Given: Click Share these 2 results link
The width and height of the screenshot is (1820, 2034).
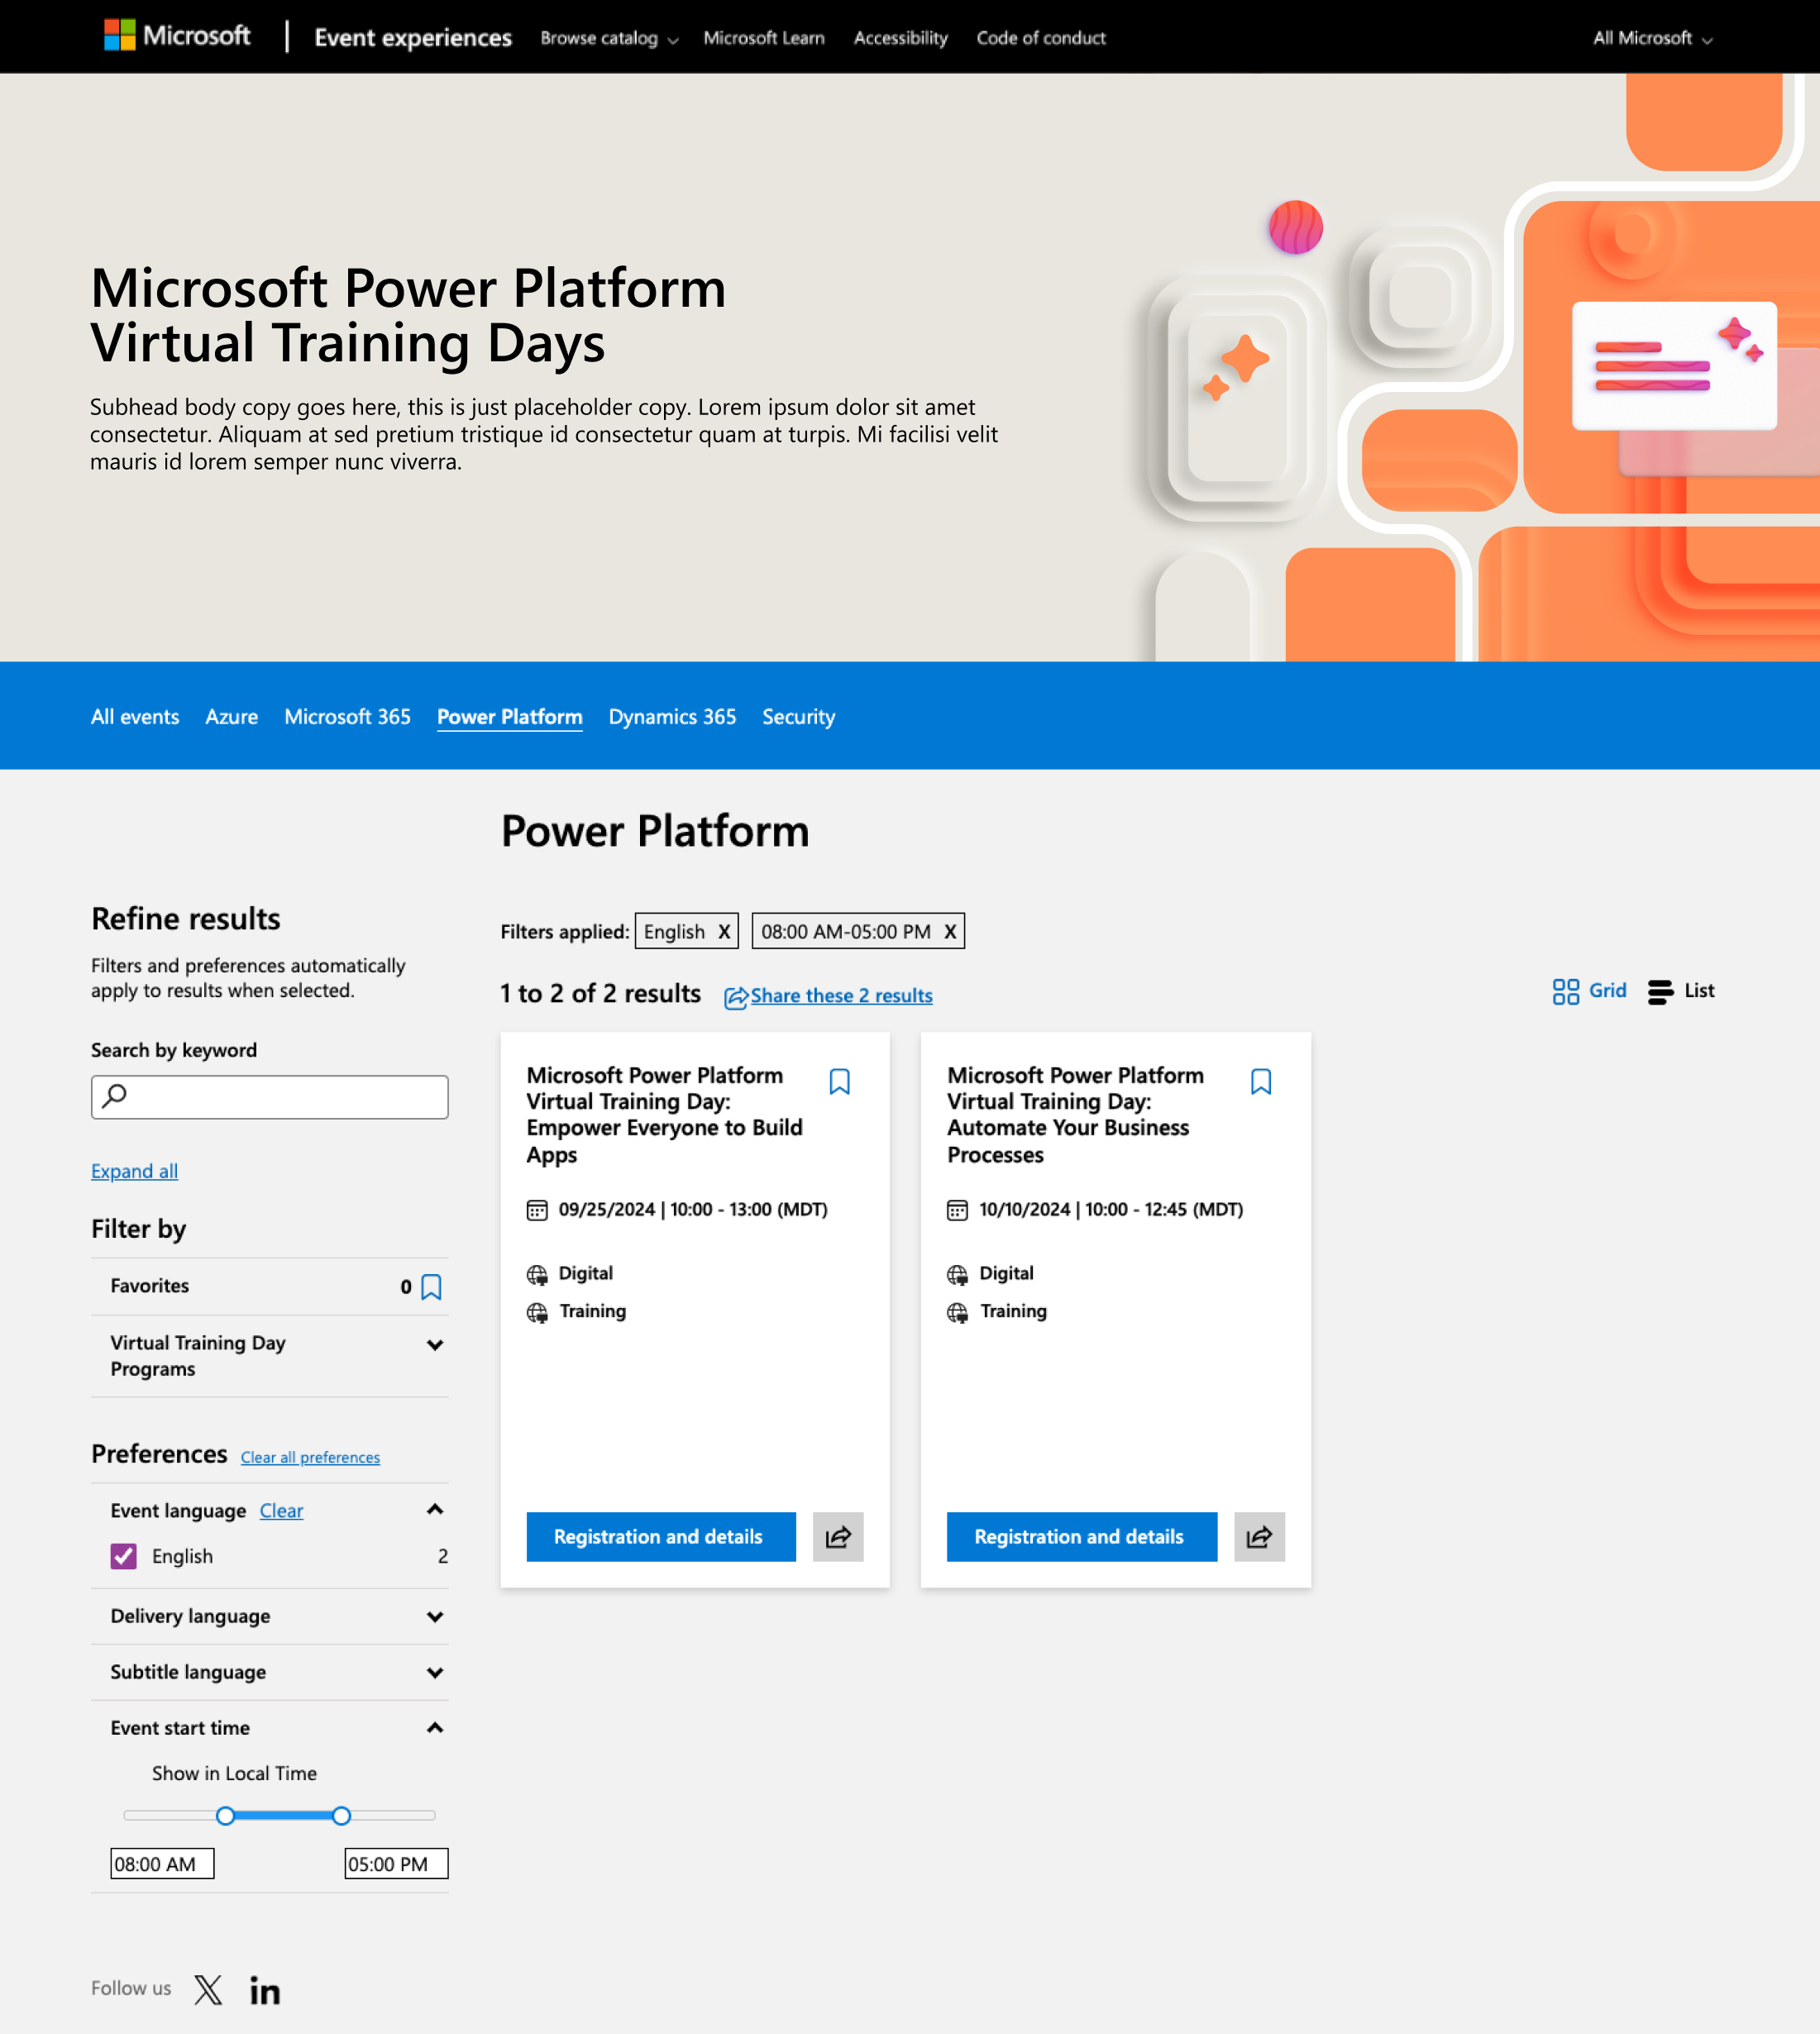Looking at the screenshot, I should pyautogui.click(x=840, y=995).
